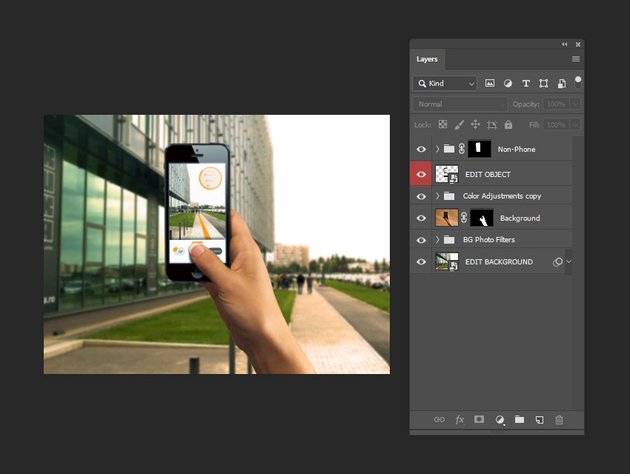Lock artboard nesting icon
This screenshot has height=474, width=630.
click(x=492, y=125)
